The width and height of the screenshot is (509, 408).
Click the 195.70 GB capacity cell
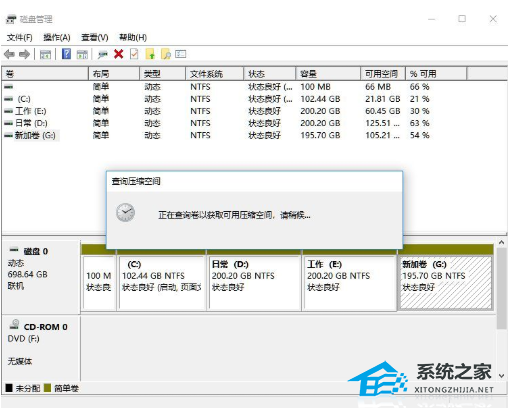point(320,135)
